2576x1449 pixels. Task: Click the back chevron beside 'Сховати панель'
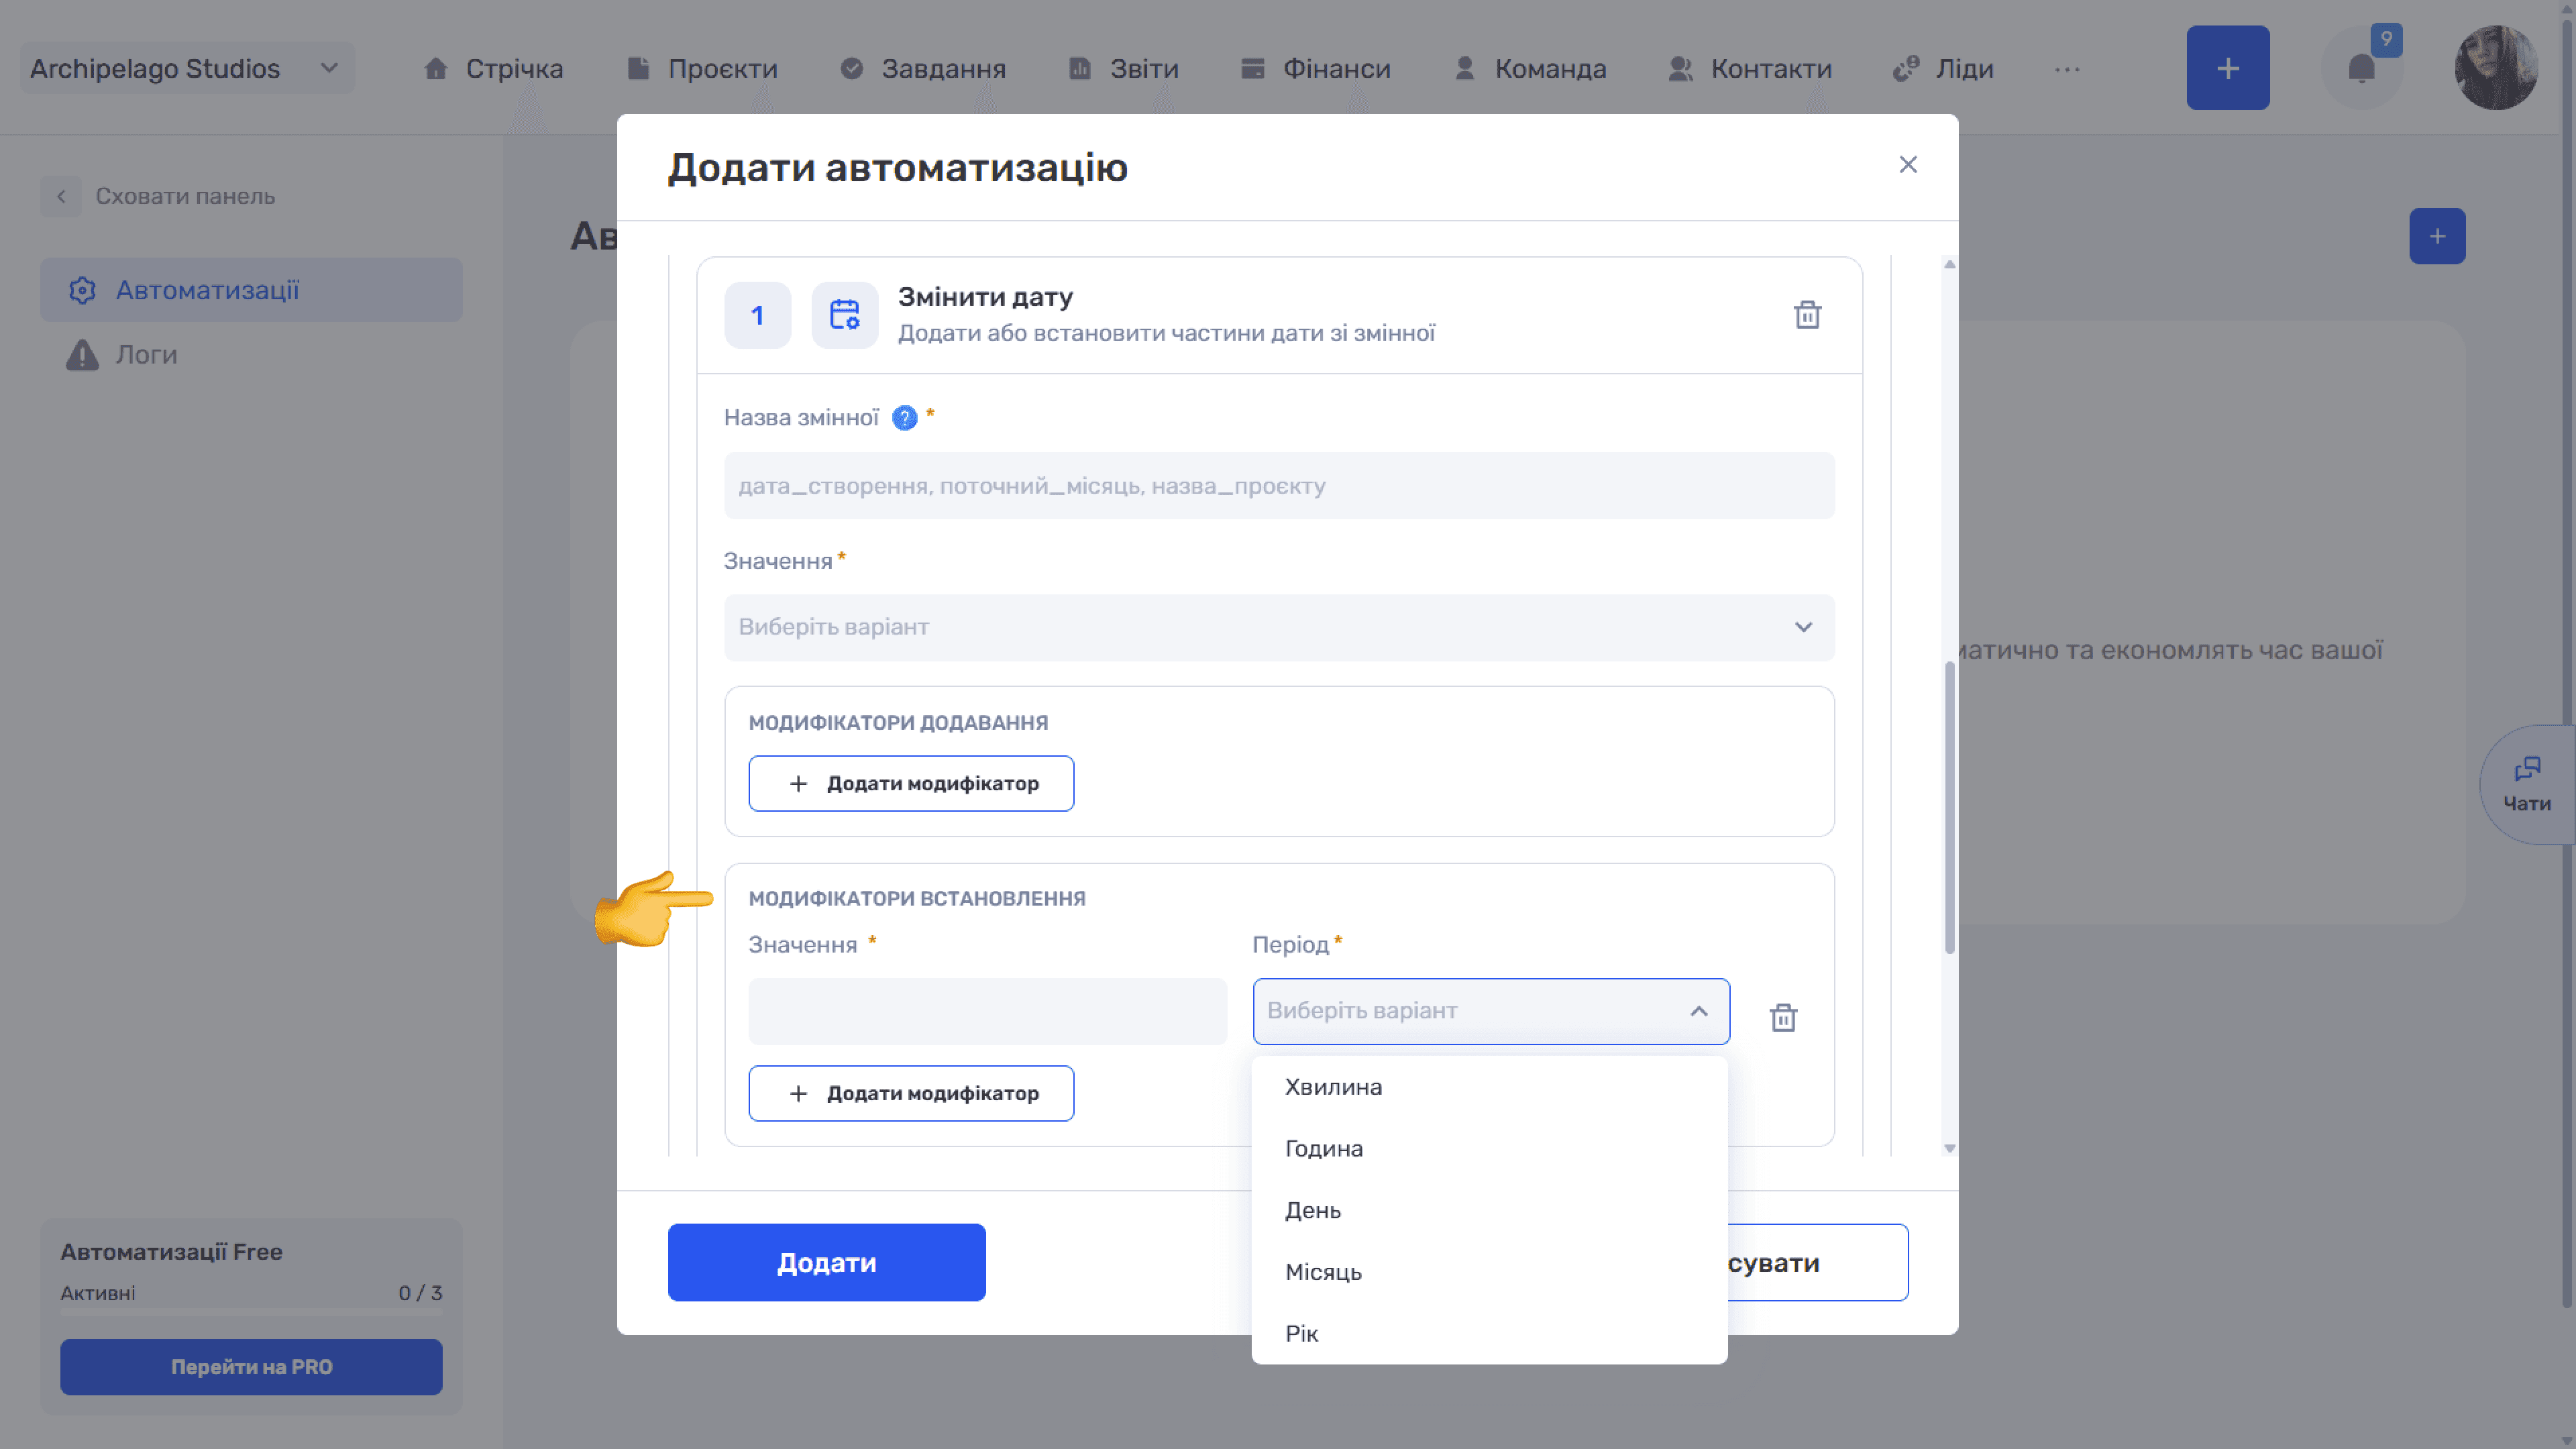point(61,196)
